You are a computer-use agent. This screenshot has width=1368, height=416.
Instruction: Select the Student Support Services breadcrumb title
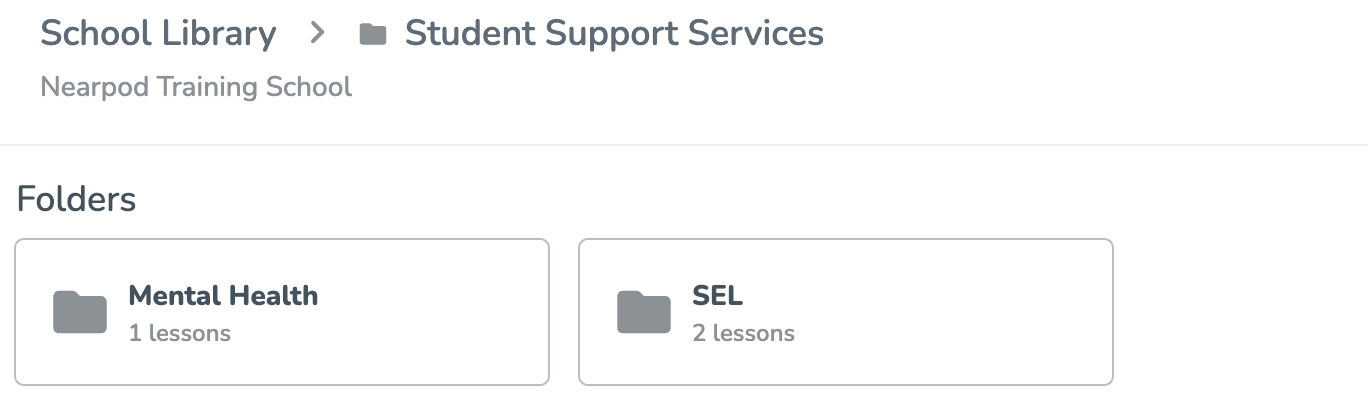614,33
